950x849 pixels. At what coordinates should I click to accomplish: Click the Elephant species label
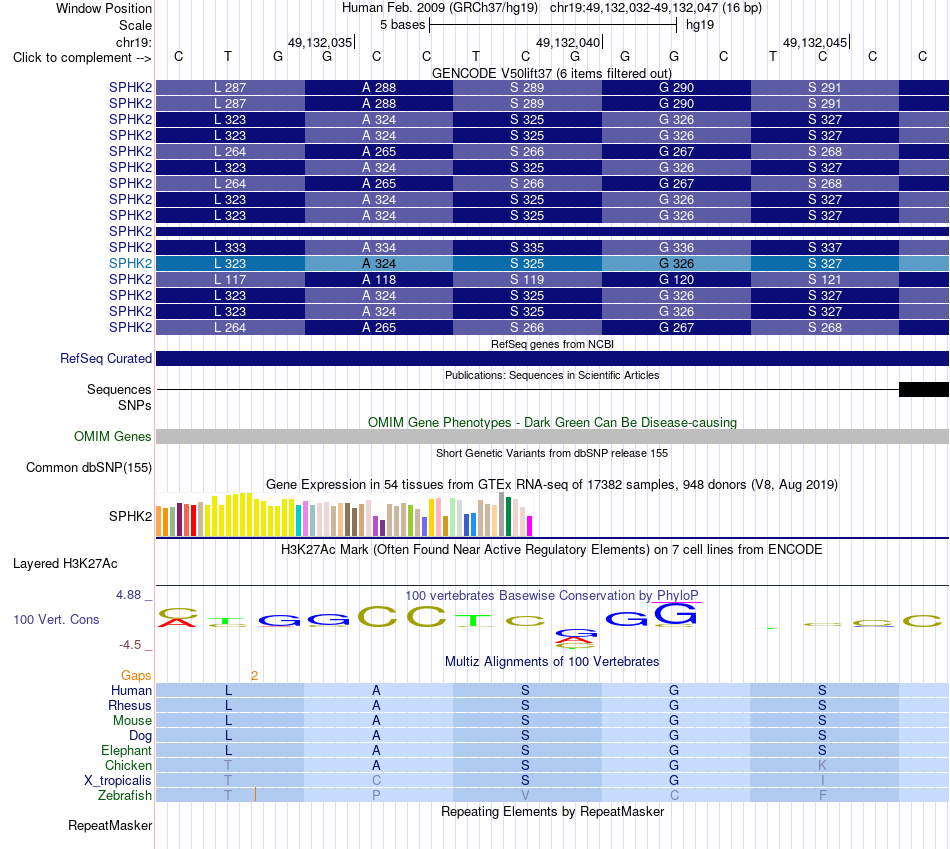(x=126, y=751)
